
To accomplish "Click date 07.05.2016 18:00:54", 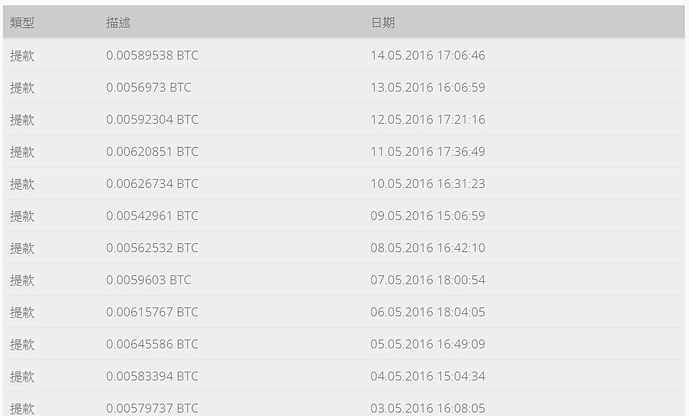I will [428, 280].
